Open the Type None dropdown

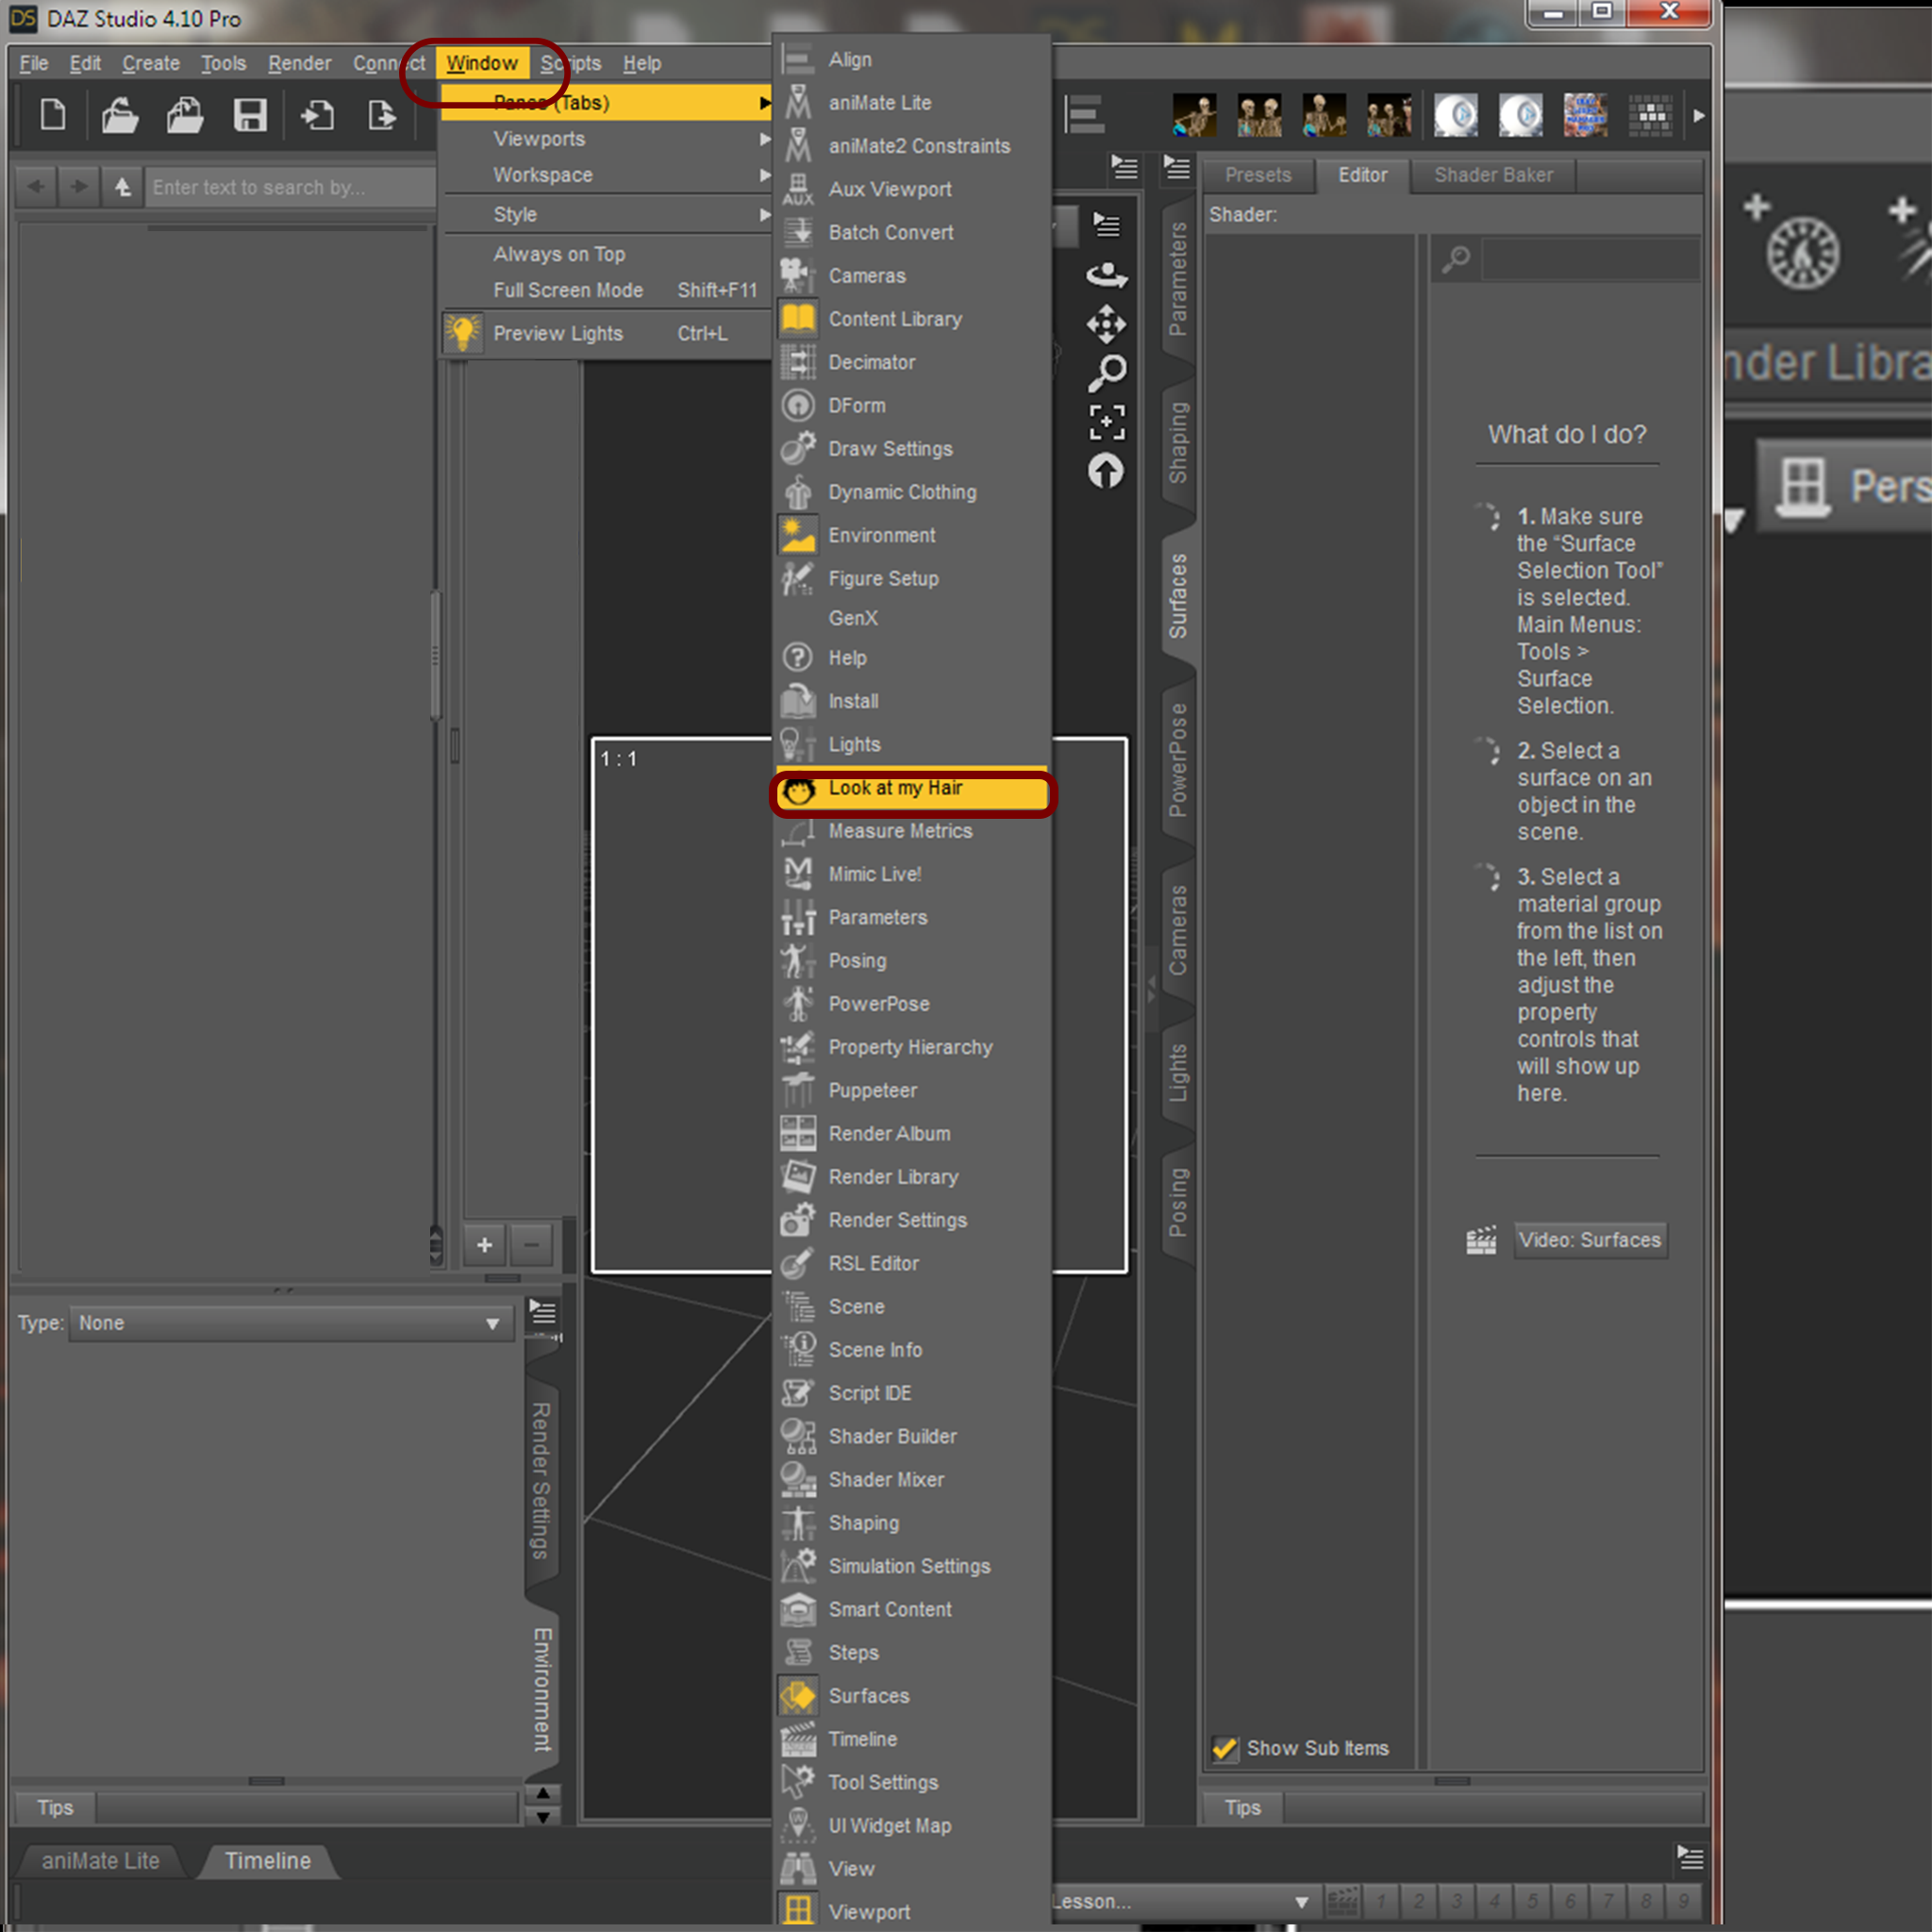(290, 1323)
